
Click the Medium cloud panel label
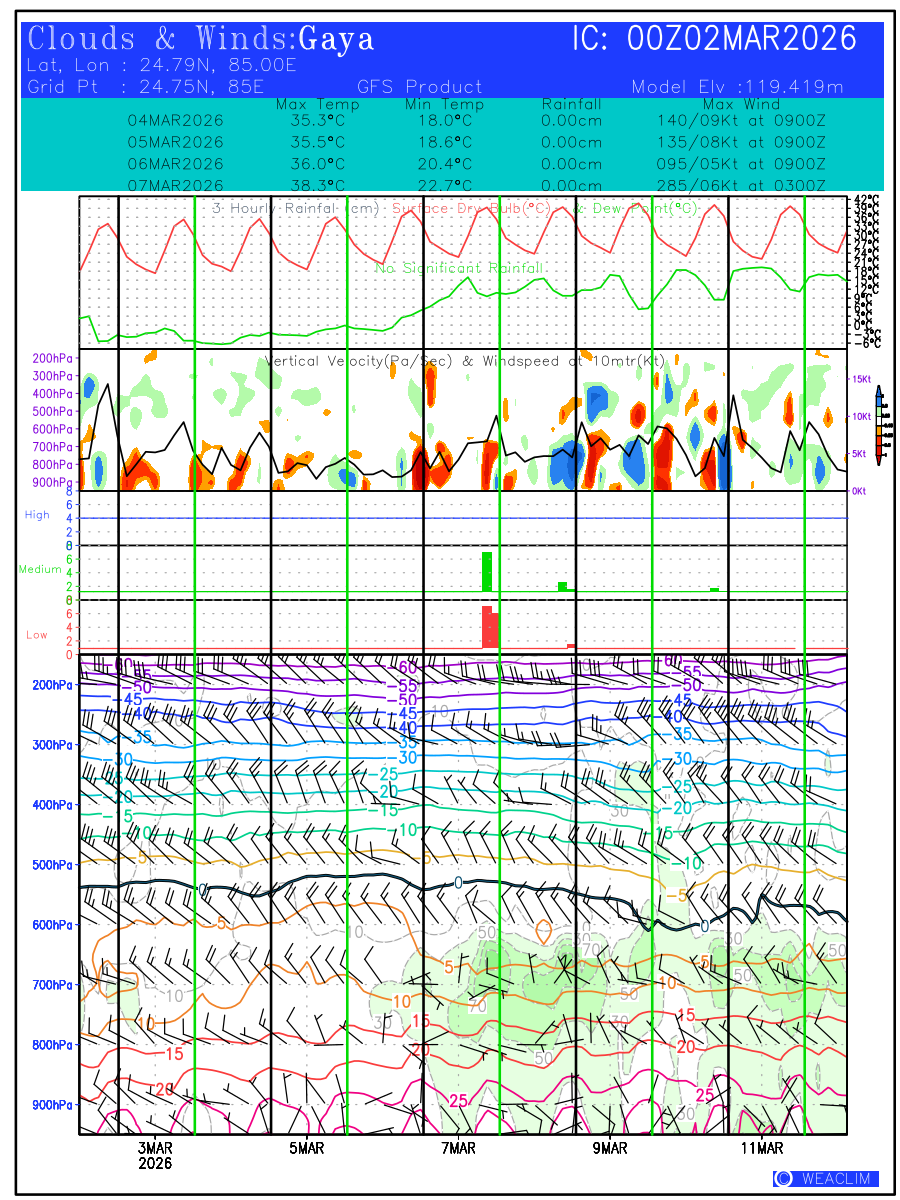coord(40,569)
